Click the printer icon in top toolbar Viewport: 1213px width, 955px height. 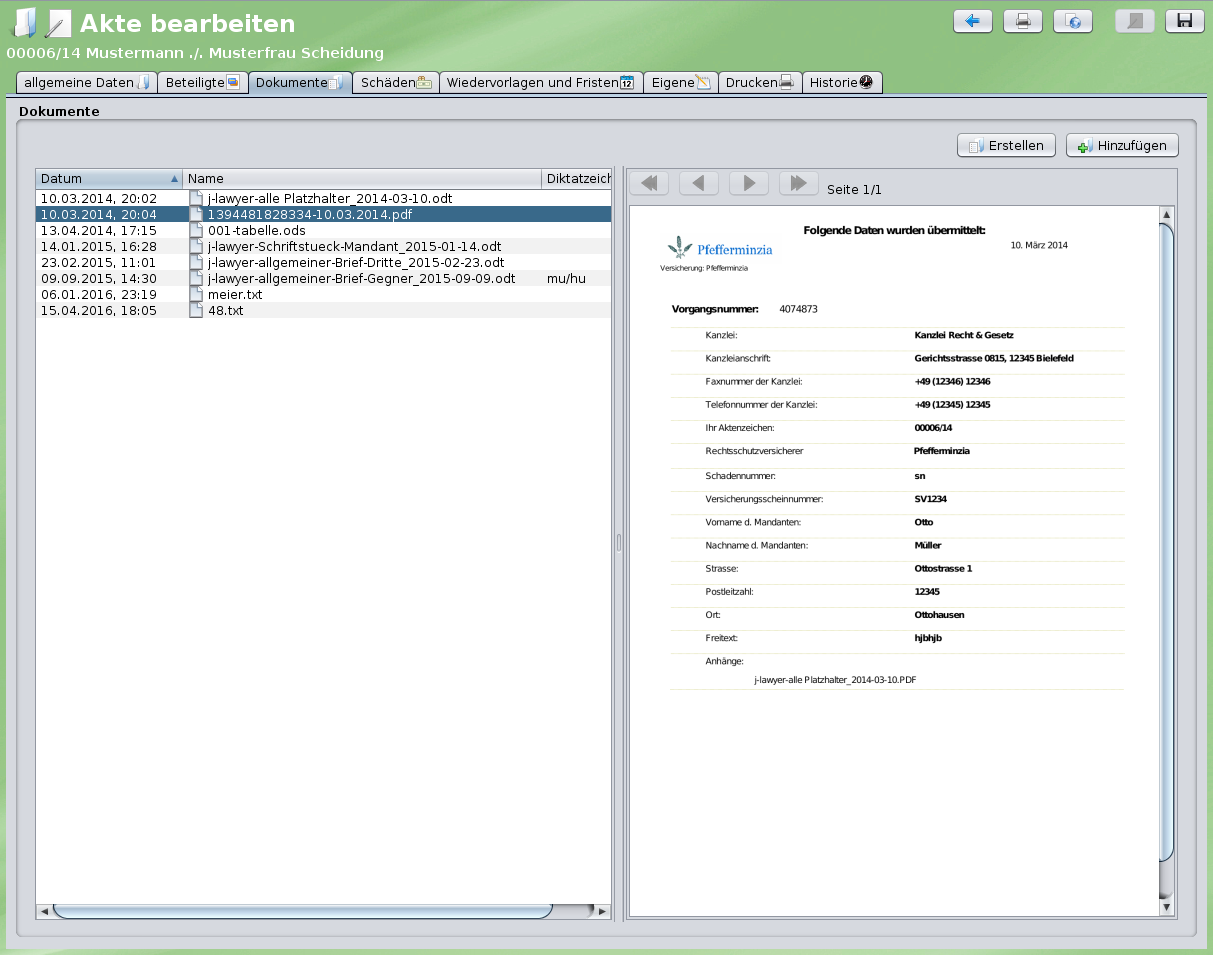[1023, 21]
